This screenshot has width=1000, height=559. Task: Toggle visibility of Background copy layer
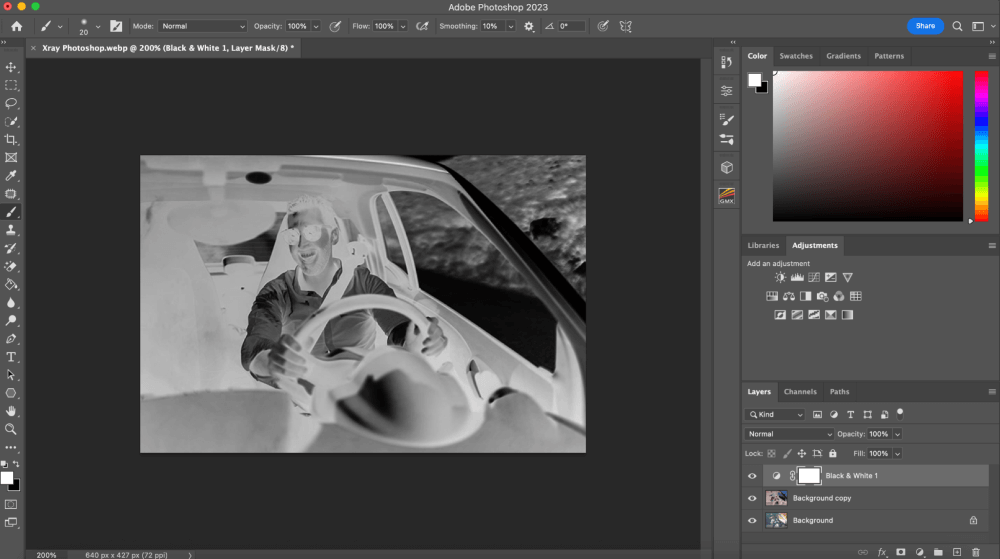click(752, 498)
